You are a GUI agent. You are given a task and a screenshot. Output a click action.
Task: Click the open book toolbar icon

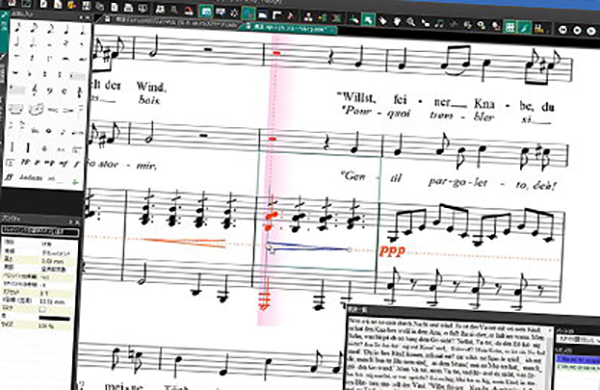tap(160, 9)
